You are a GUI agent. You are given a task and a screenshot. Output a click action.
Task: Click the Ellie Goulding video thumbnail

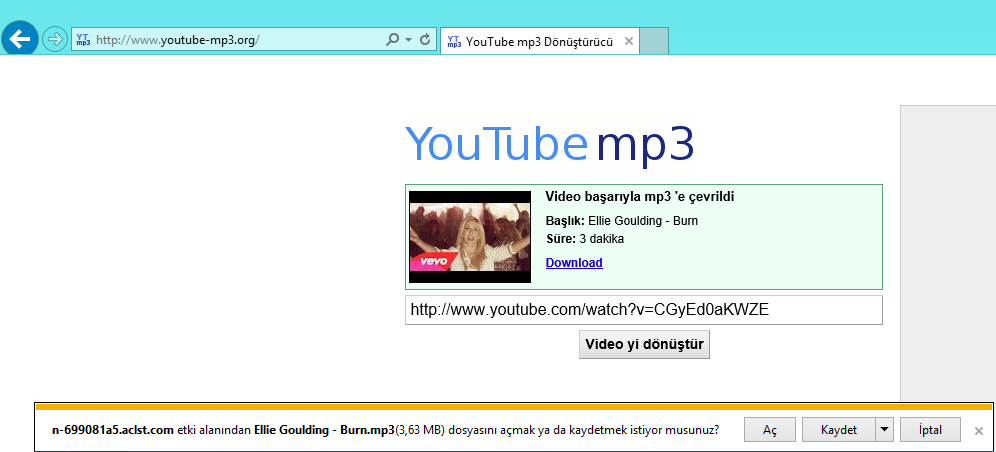[470, 237]
